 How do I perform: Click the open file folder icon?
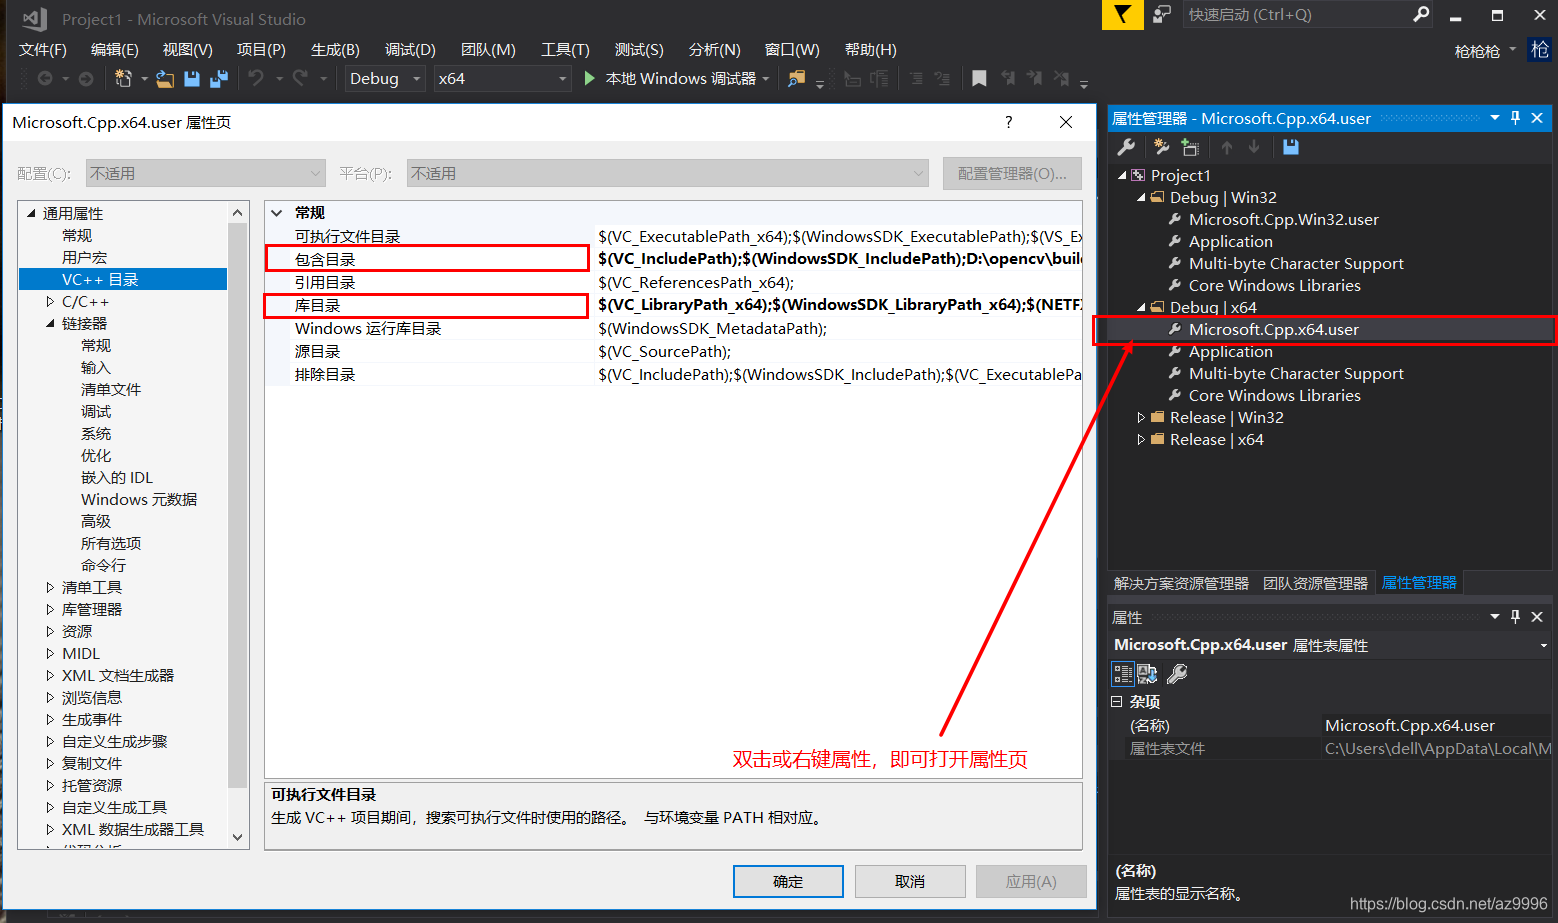click(165, 78)
